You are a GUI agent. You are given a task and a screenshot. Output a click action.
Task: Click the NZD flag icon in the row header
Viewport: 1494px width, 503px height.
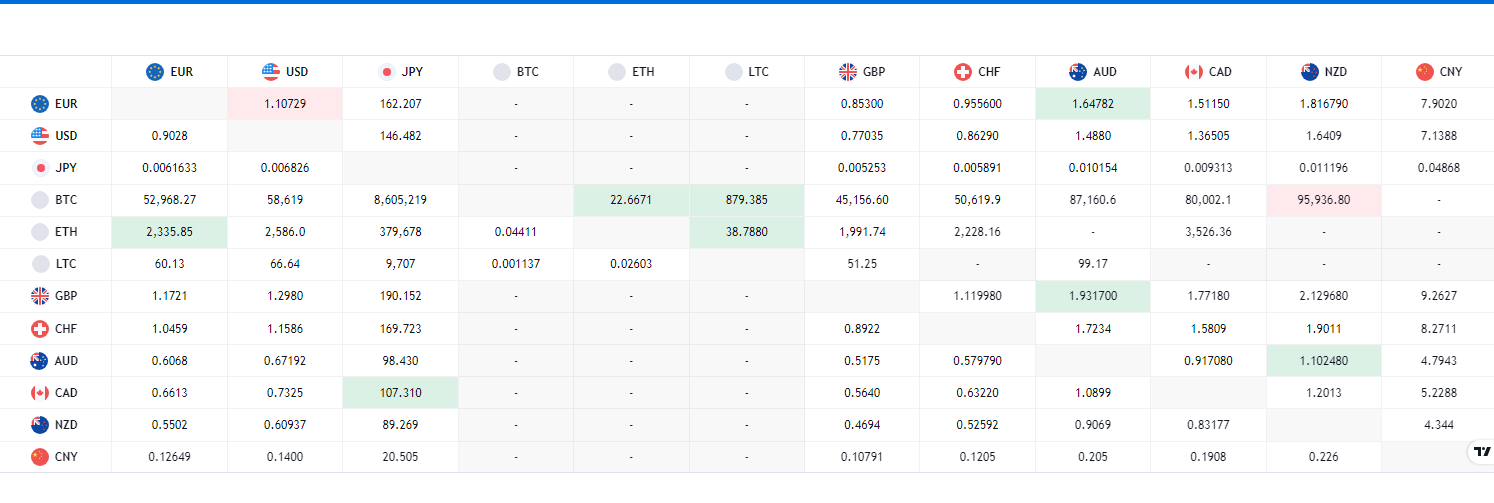coord(40,425)
